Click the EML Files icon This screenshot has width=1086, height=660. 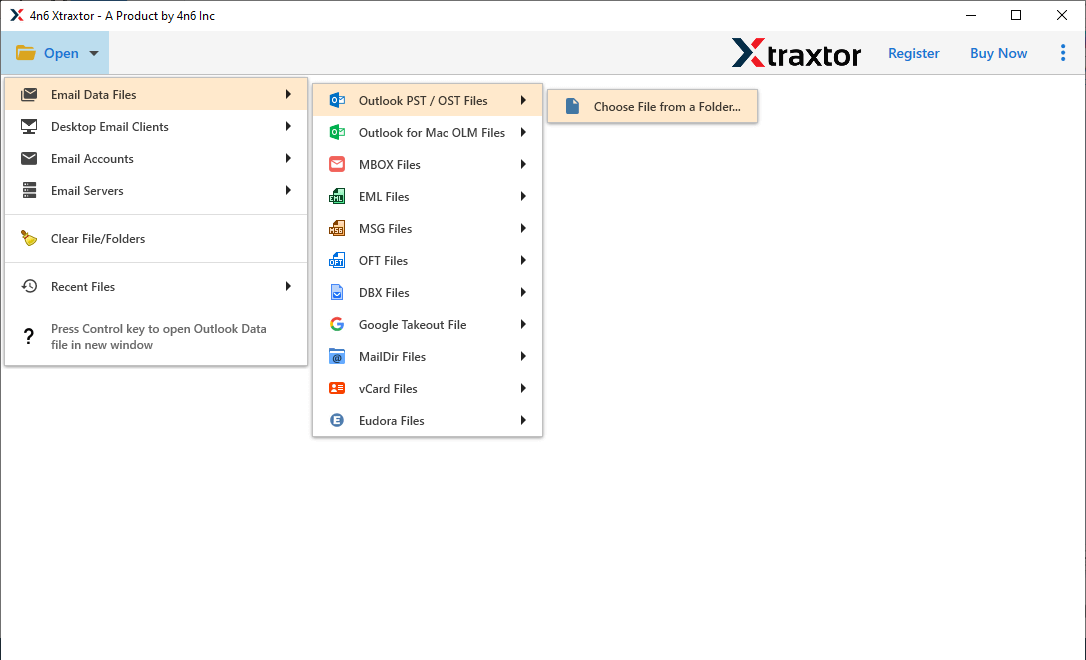click(x=337, y=196)
